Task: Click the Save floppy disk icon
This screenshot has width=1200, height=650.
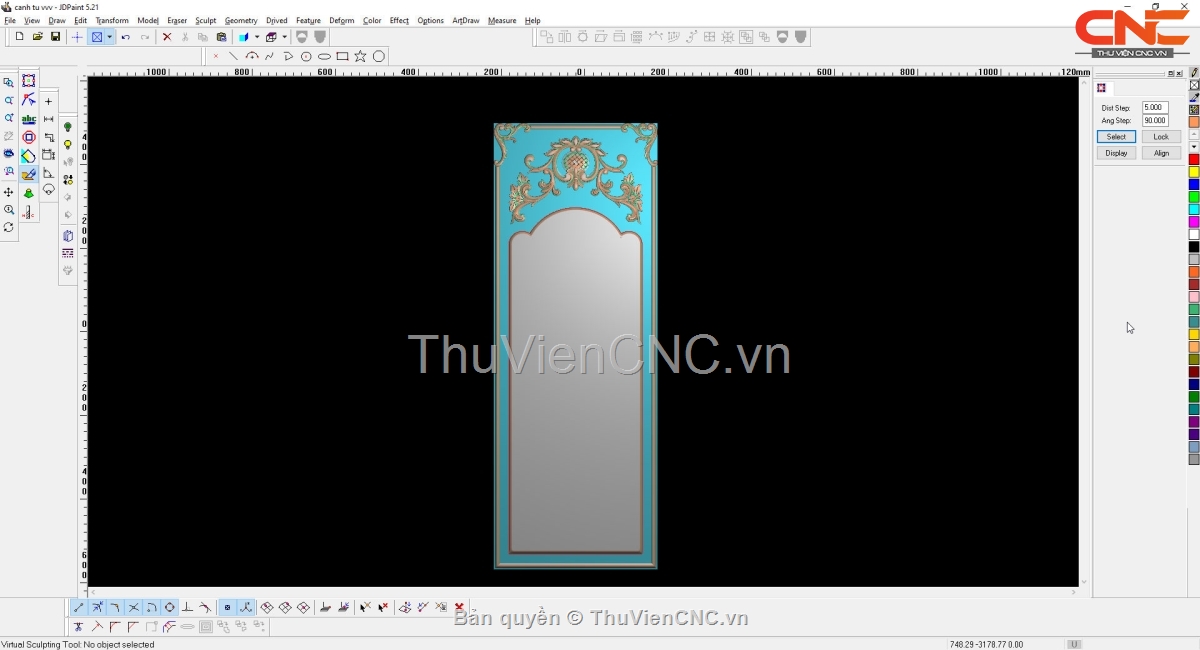Action: point(55,37)
